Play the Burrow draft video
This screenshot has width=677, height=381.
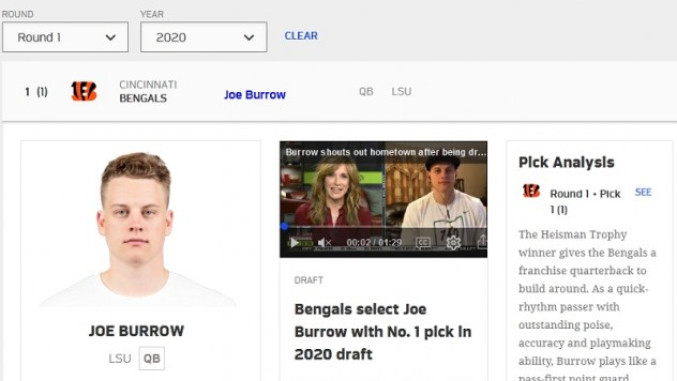tap(294, 243)
